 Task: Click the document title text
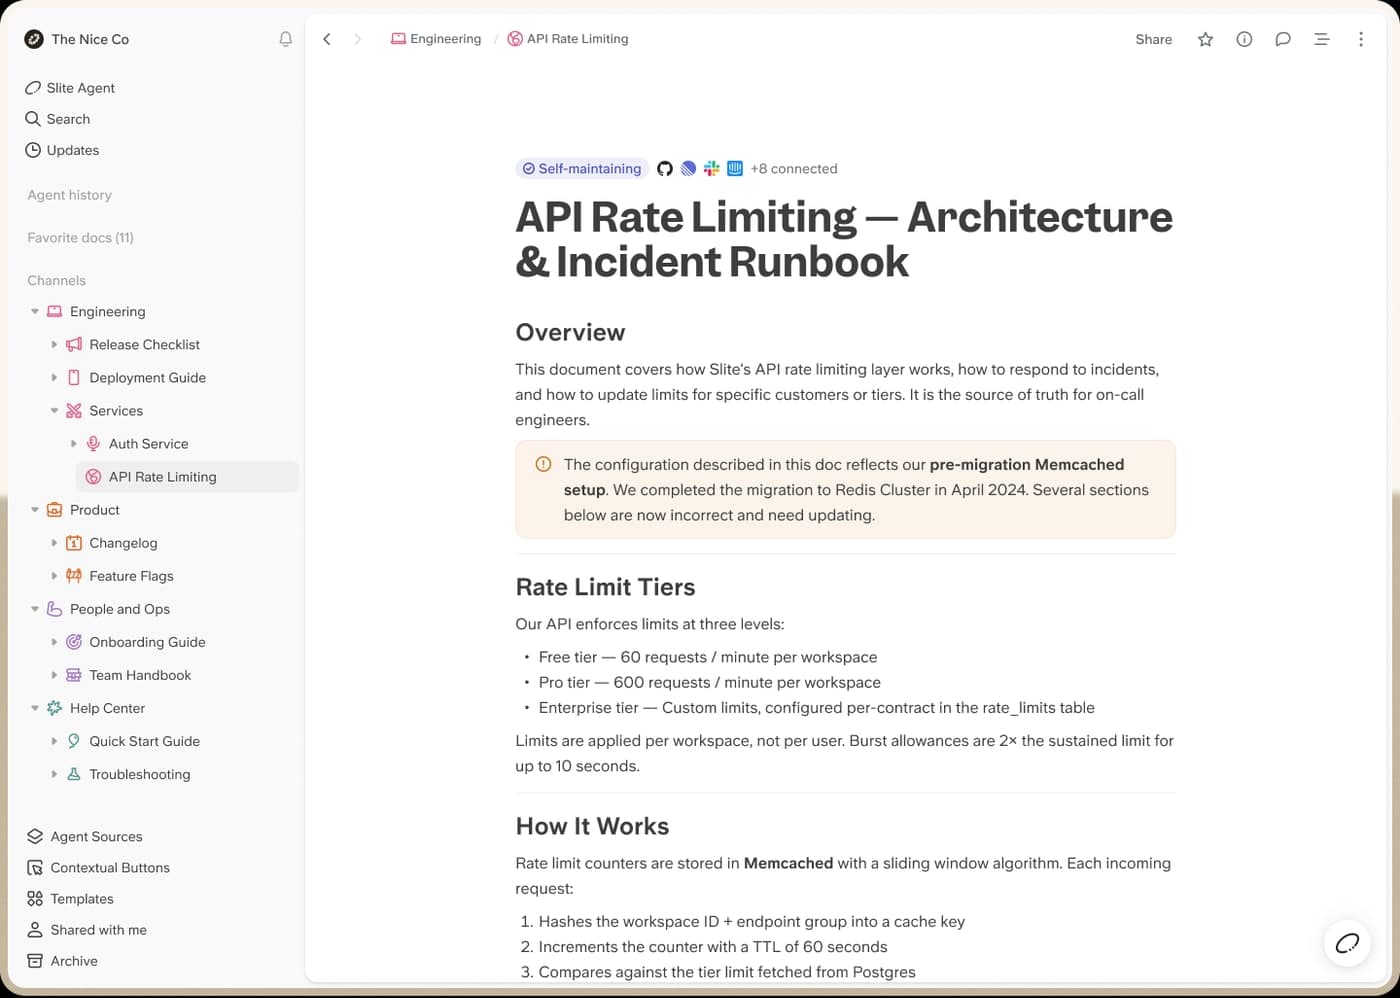[844, 239]
